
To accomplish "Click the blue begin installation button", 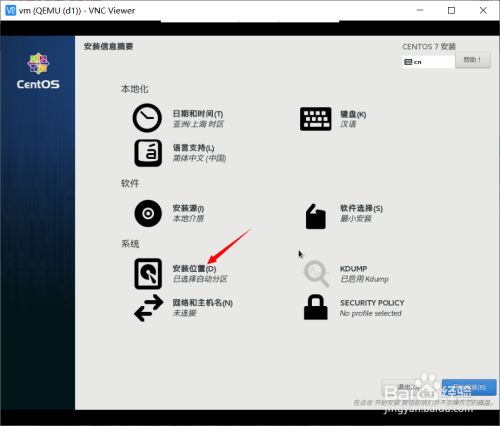I will click(469, 387).
